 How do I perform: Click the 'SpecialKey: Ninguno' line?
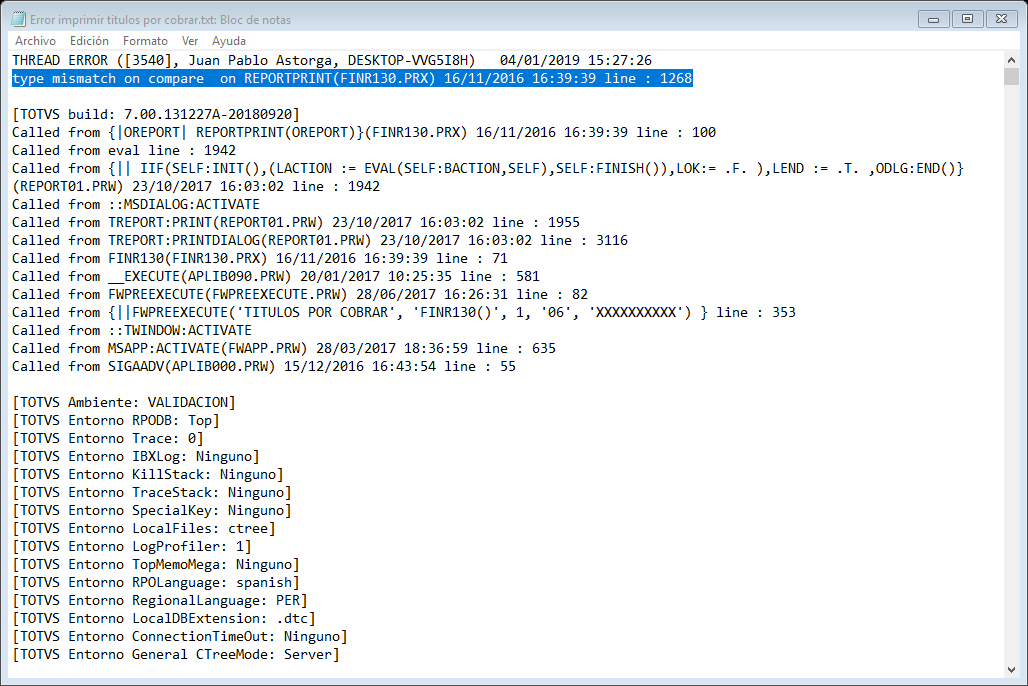[152, 510]
